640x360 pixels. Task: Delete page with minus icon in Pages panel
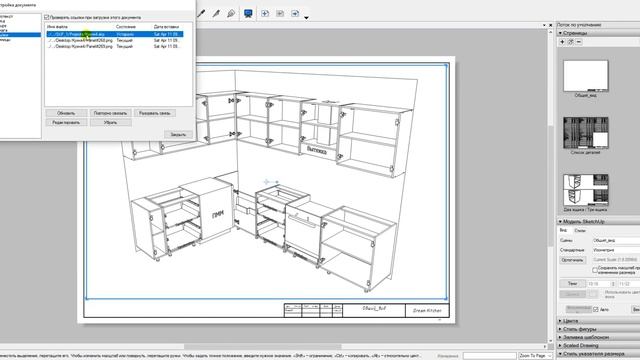click(x=579, y=42)
